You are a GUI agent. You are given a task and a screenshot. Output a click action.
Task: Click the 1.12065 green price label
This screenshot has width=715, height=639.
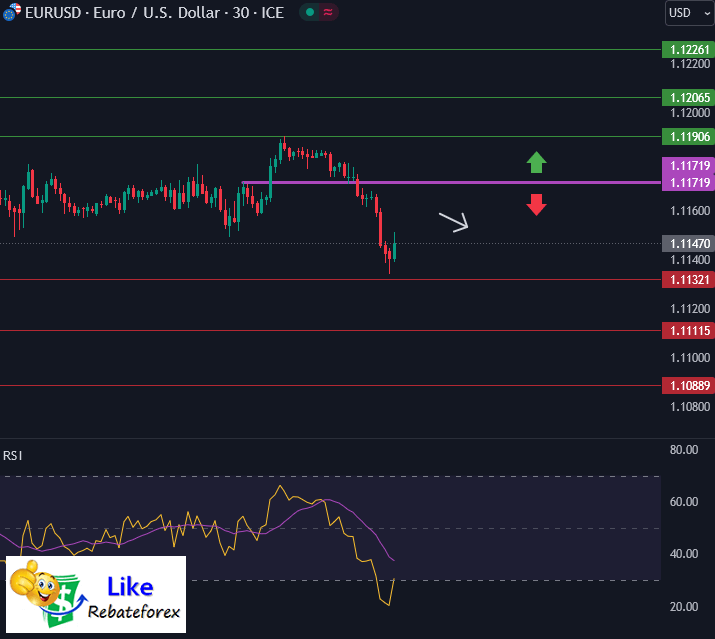688,98
